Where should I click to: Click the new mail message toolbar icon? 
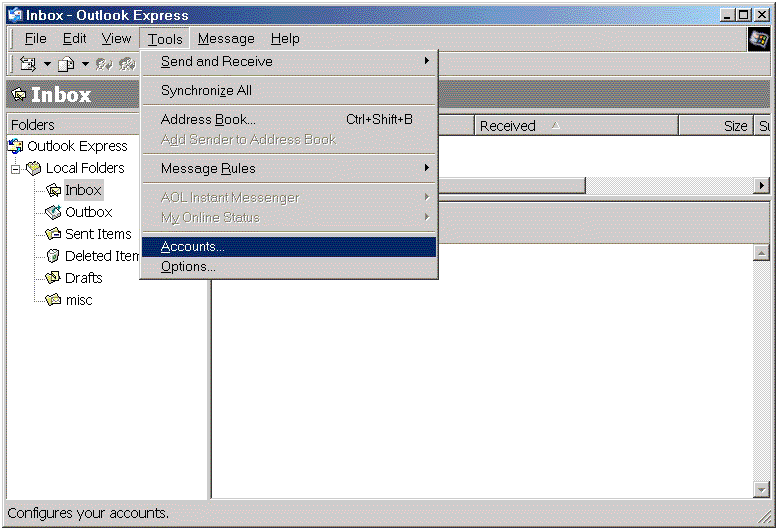[66, 64]
